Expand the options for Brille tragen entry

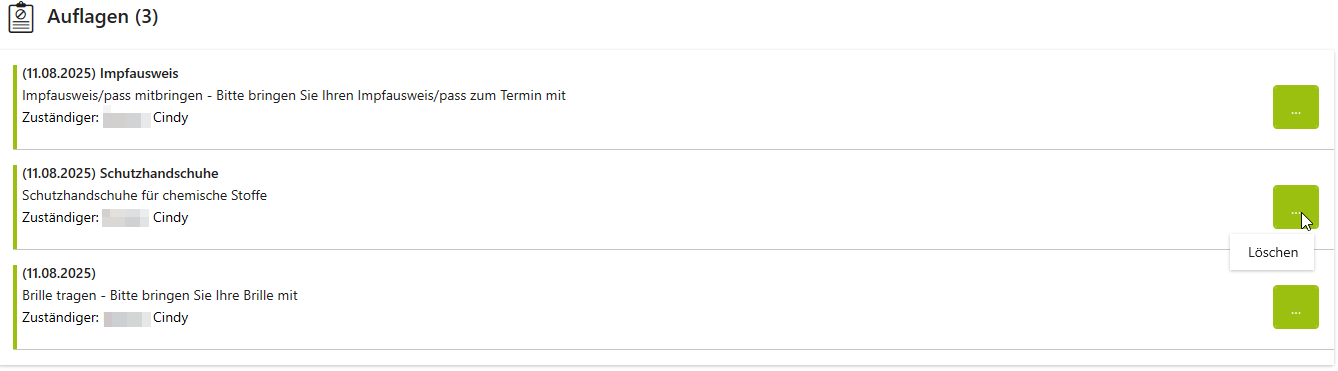pyautogui.click(x=1295, y=307)
